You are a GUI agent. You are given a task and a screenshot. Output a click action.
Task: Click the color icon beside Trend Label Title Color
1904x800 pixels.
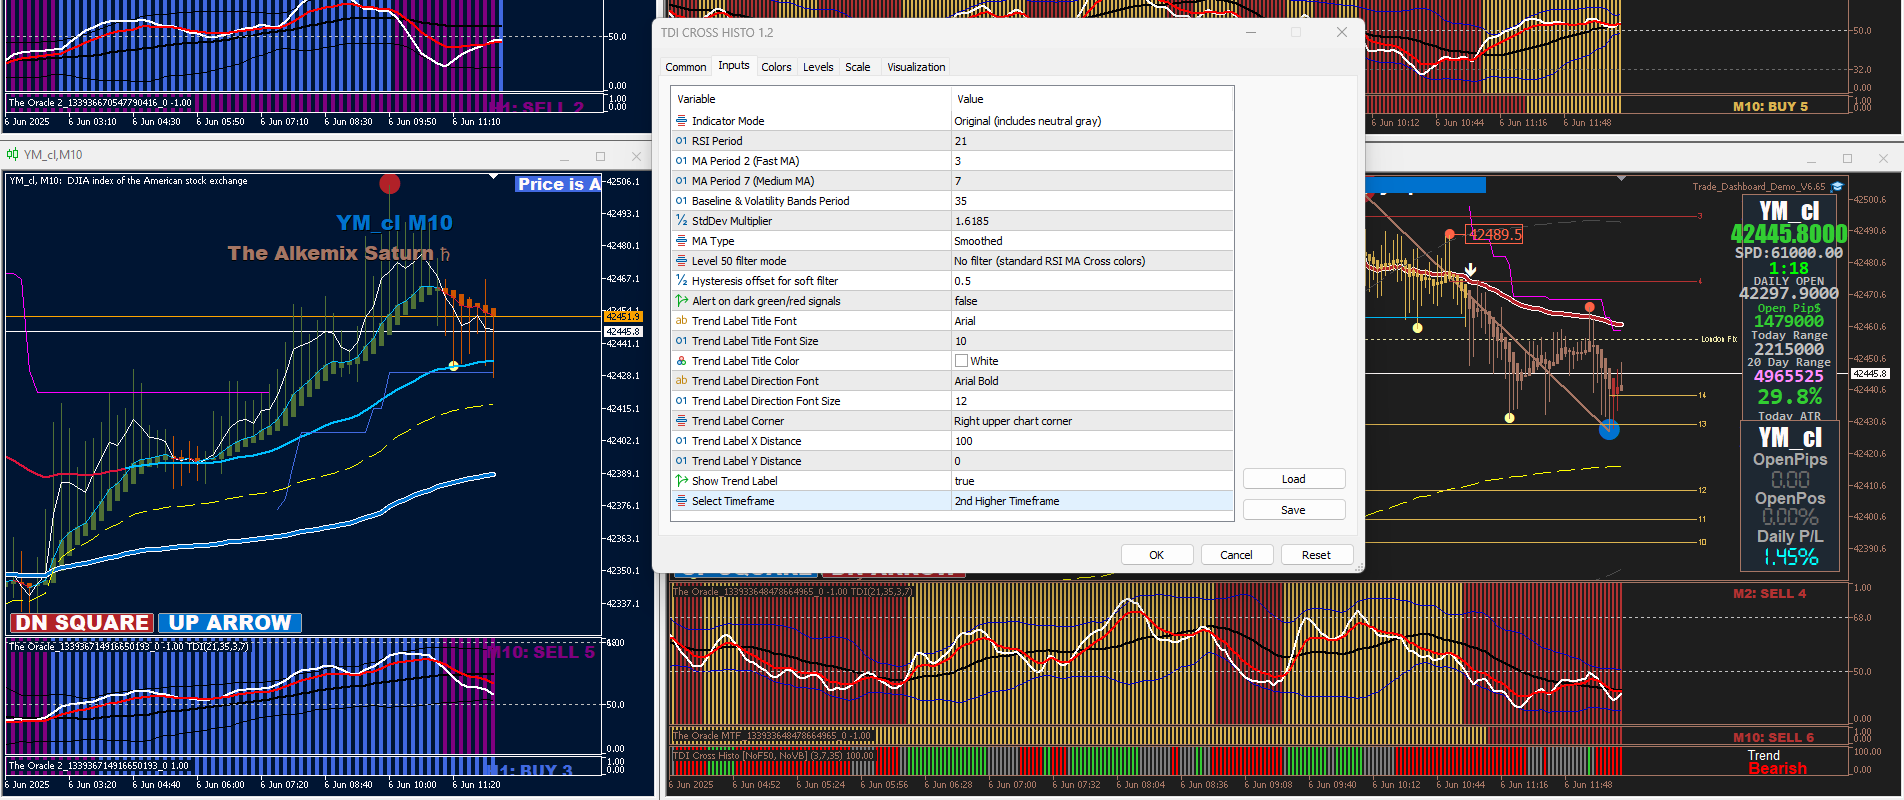click(681, 361)
